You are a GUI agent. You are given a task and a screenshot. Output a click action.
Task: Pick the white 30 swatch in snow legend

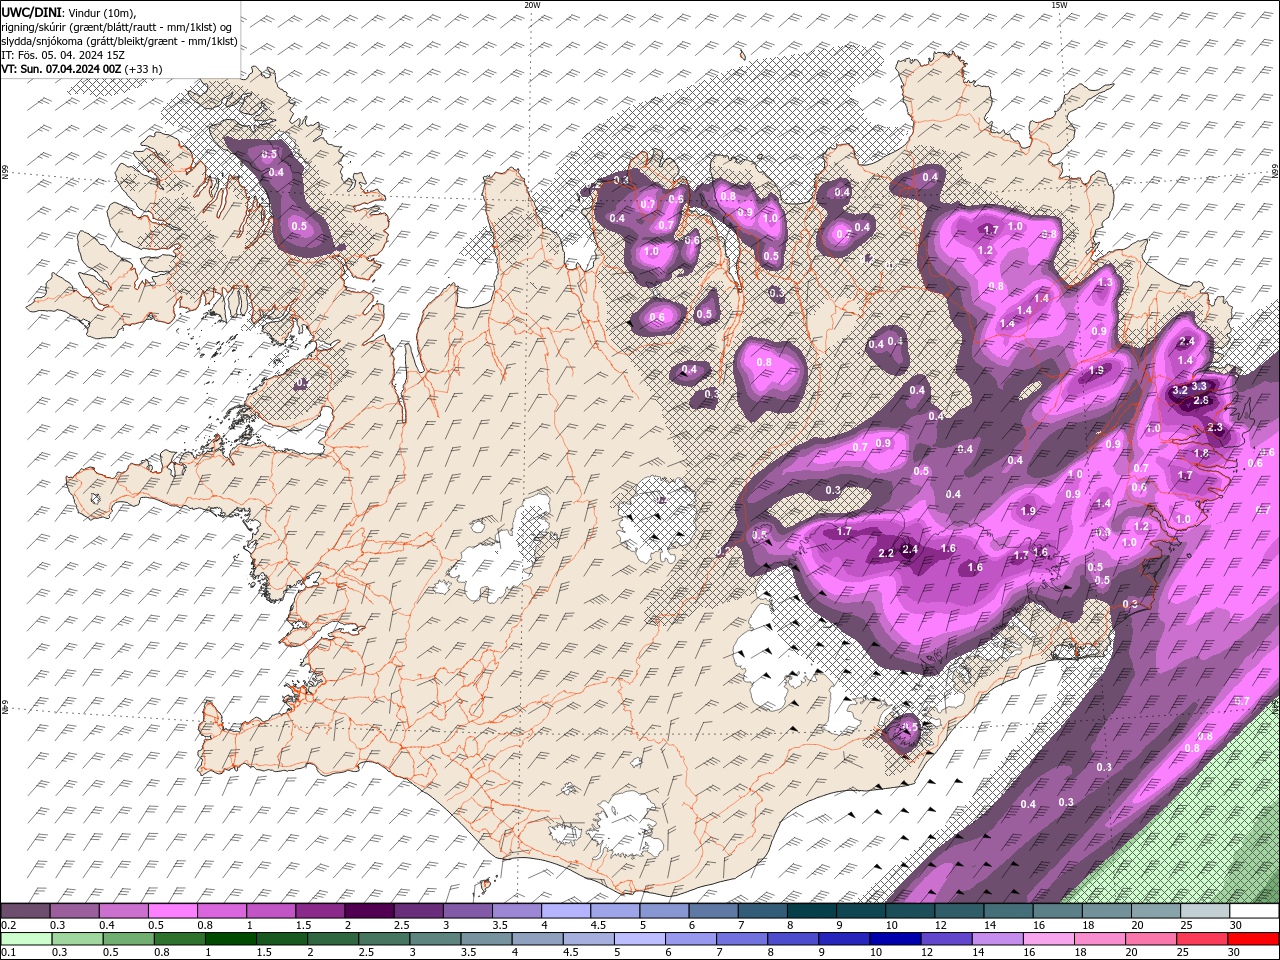[x=1253, y=911]
